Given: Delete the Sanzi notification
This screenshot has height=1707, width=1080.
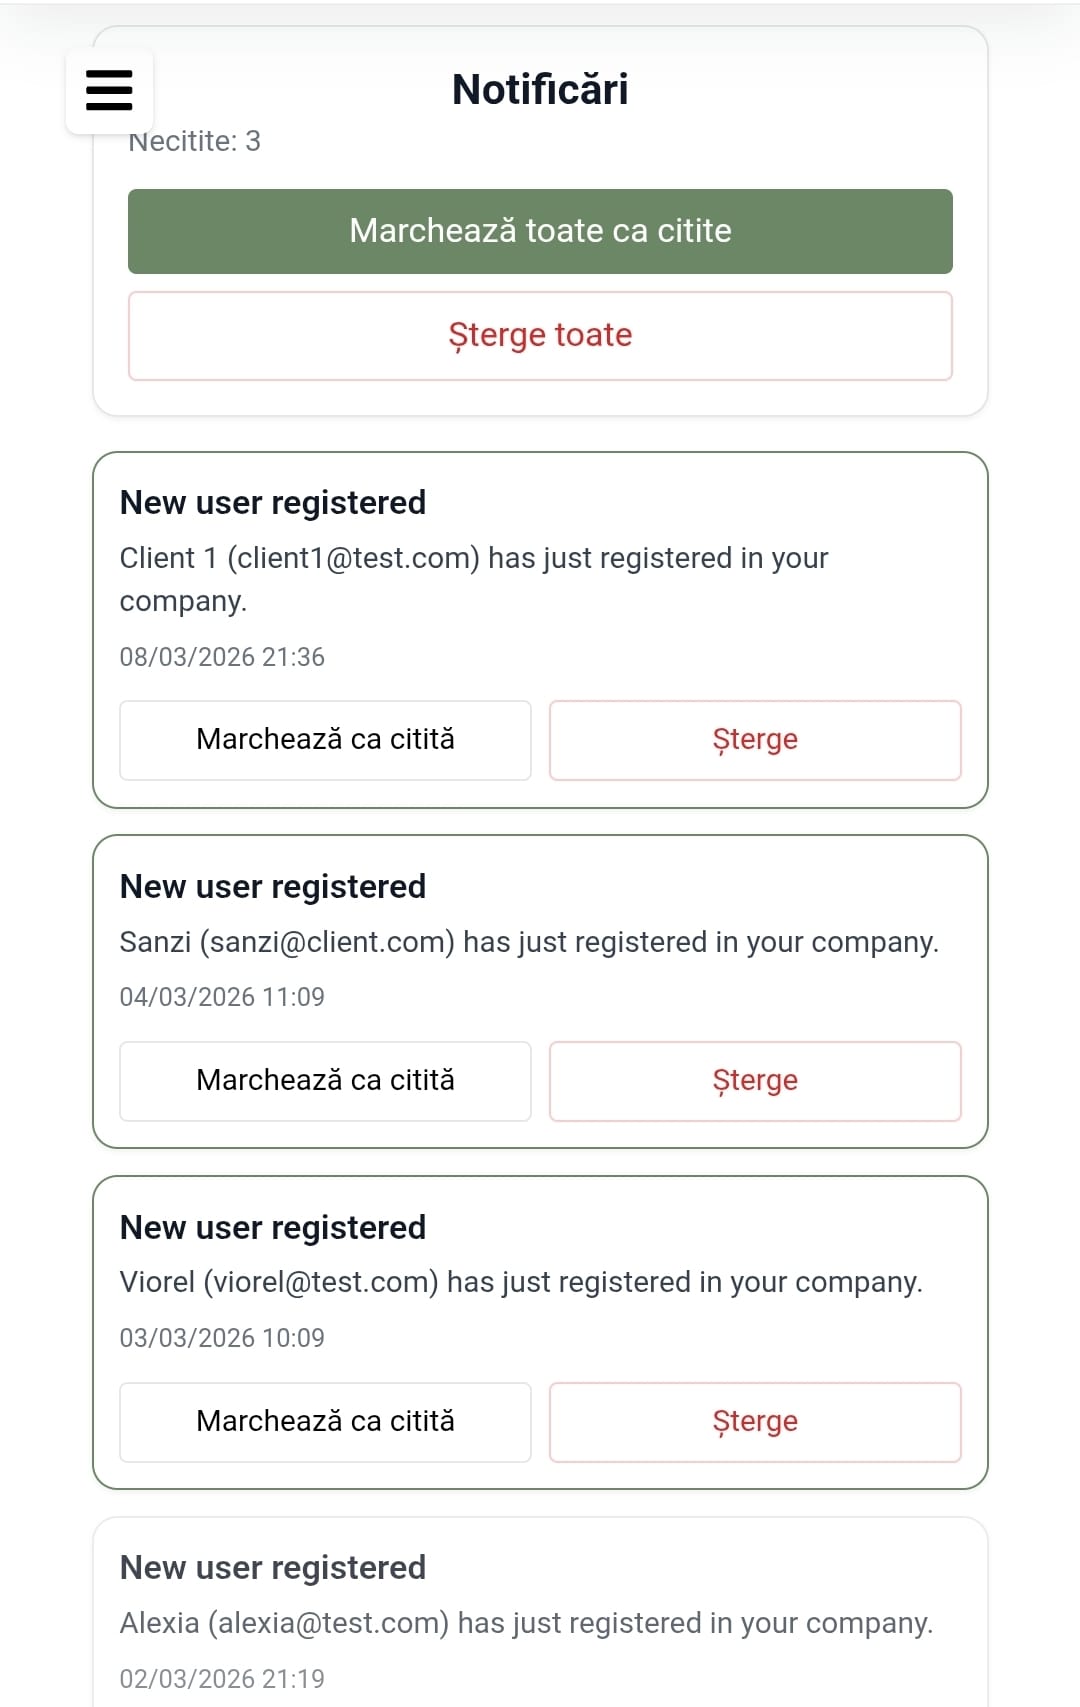Looking at the screenshot, I should (x=755, y=1081).
